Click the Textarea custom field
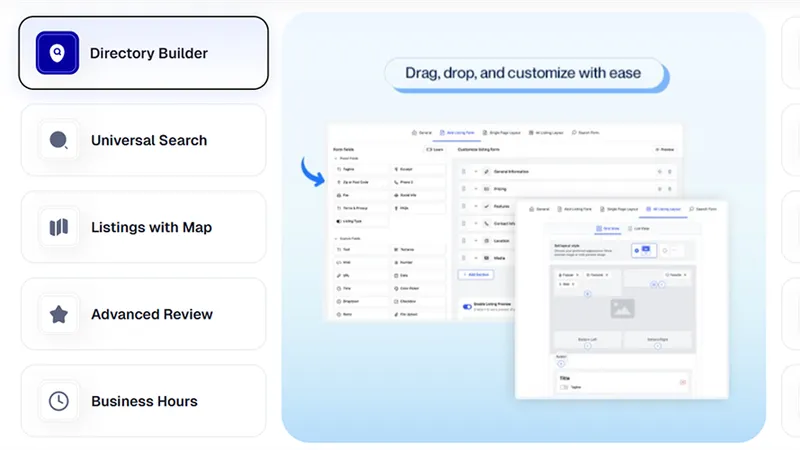The image size is (800, 450). pyautogui.click(x=418, y=249)
